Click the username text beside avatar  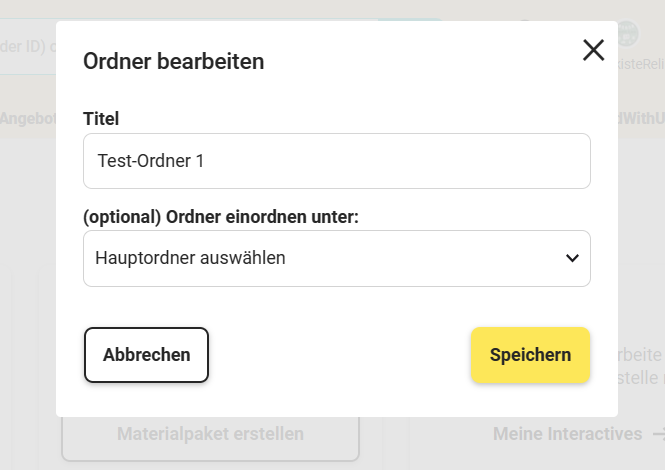pyautogui.click(x=641, y=64)
